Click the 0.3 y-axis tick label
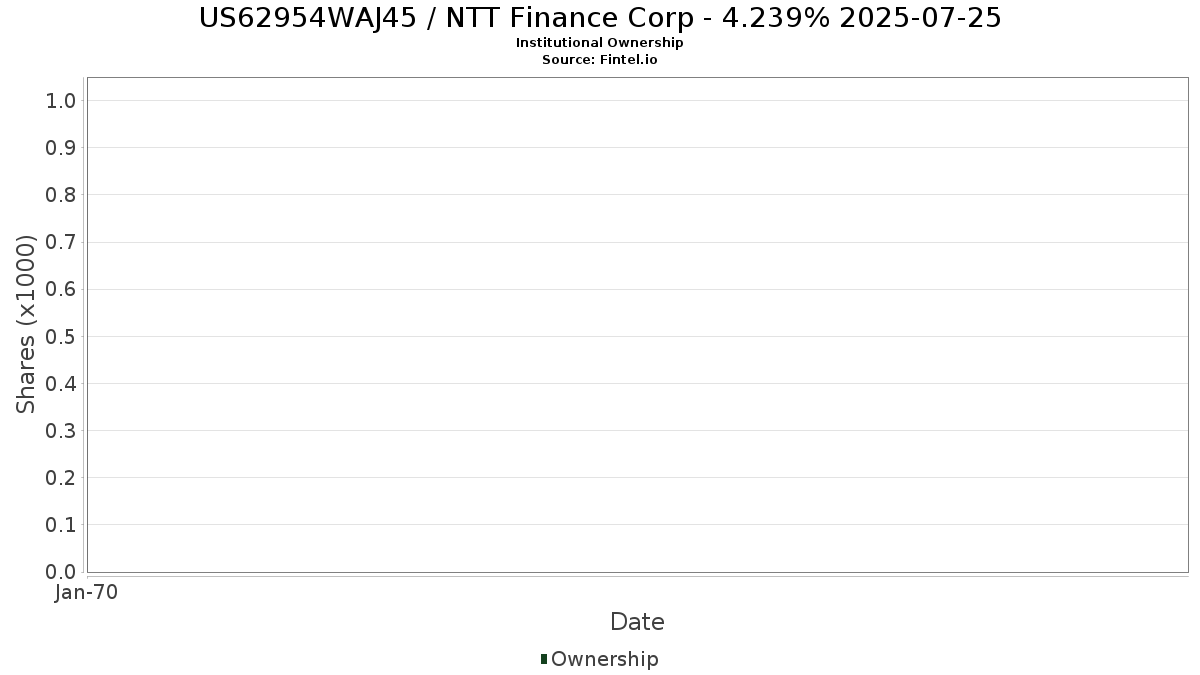1200x675 pixels. [x=61, y=431]
